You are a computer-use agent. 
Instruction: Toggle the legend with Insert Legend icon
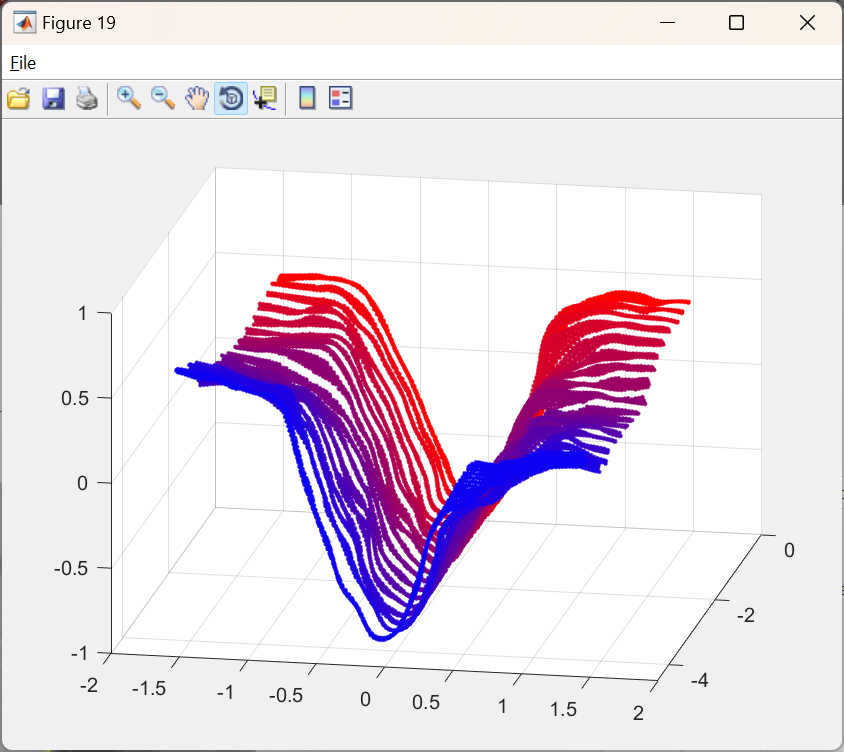341,98
